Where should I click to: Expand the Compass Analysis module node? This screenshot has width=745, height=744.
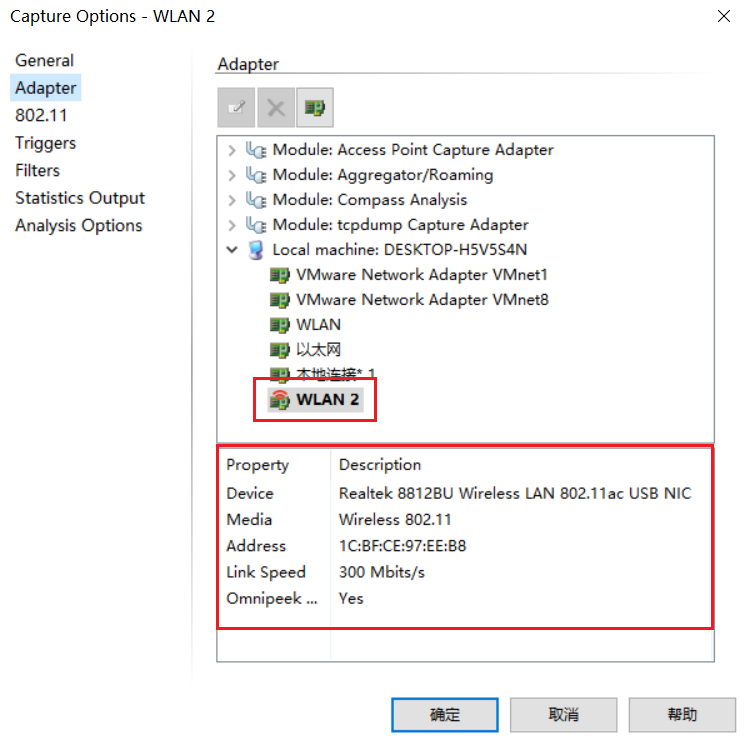(x=232, y=200)
